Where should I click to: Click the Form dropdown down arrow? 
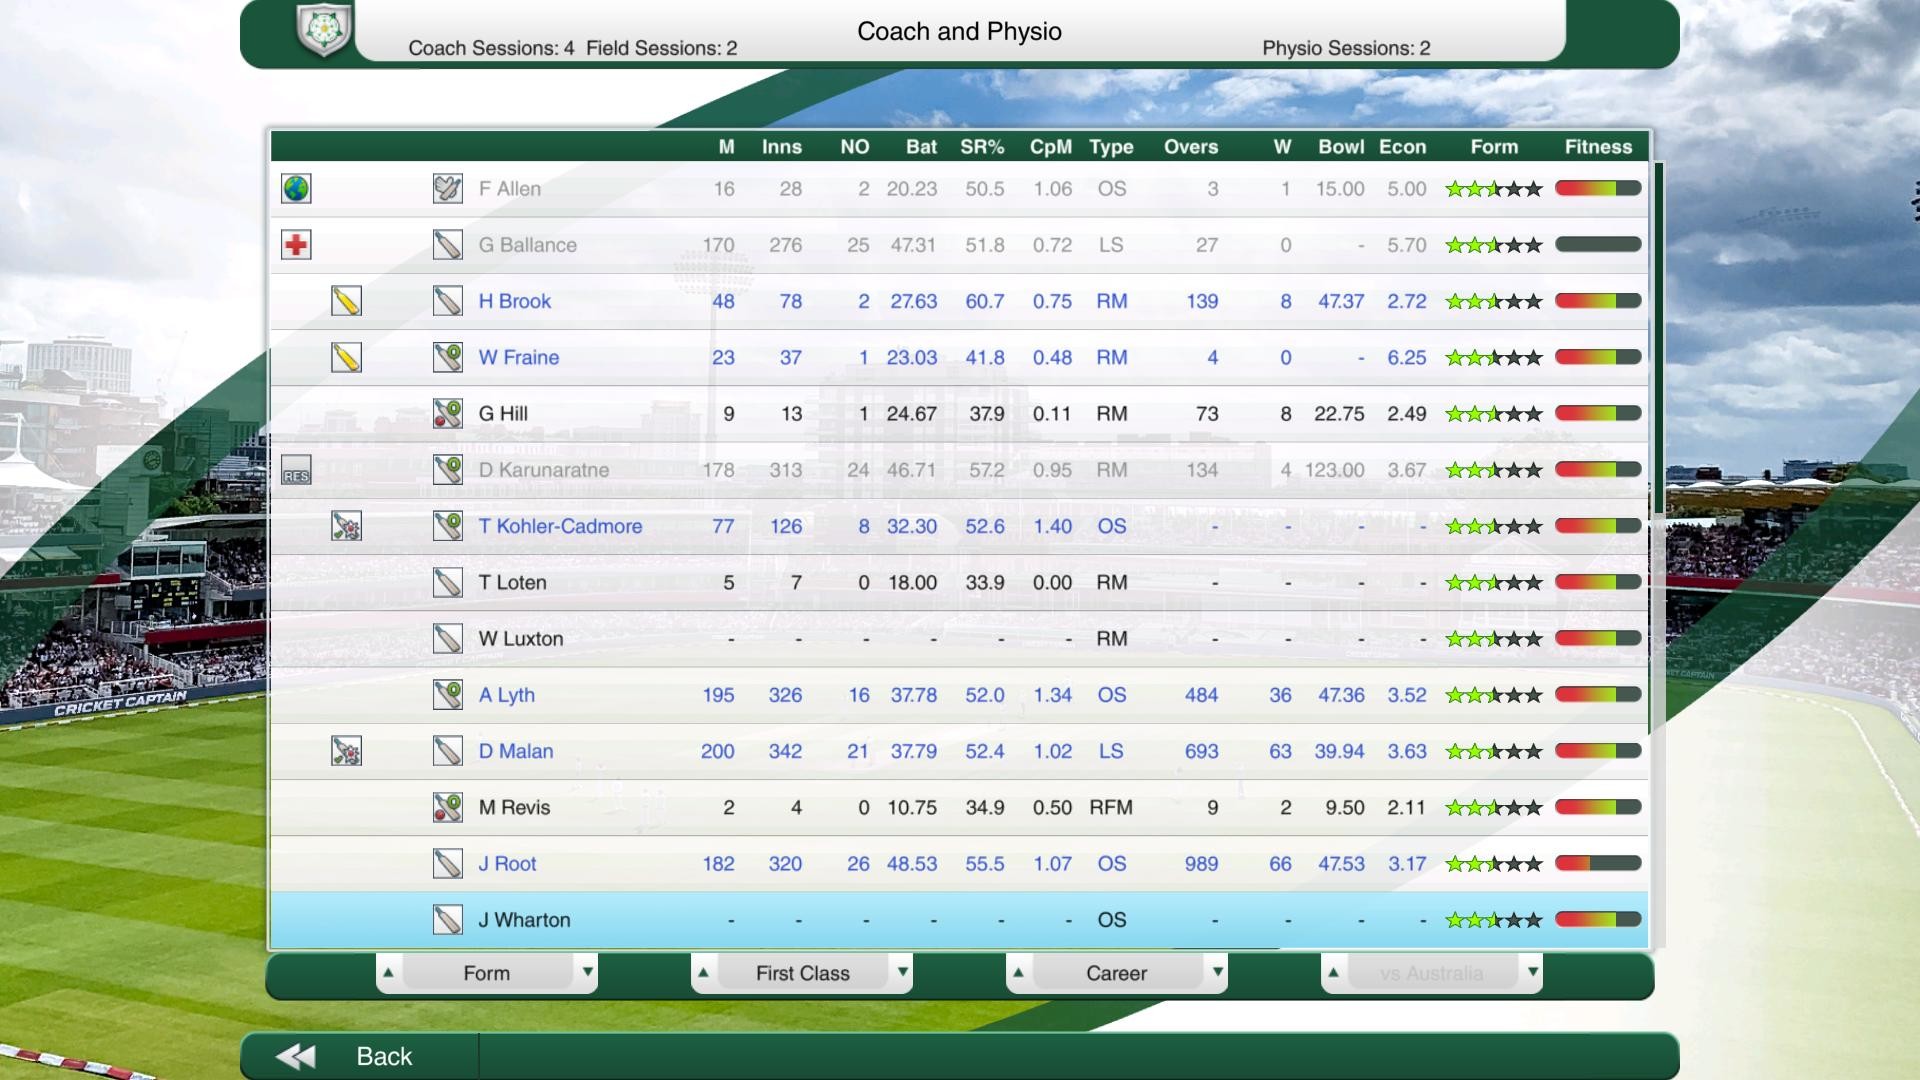pos(587,972)
